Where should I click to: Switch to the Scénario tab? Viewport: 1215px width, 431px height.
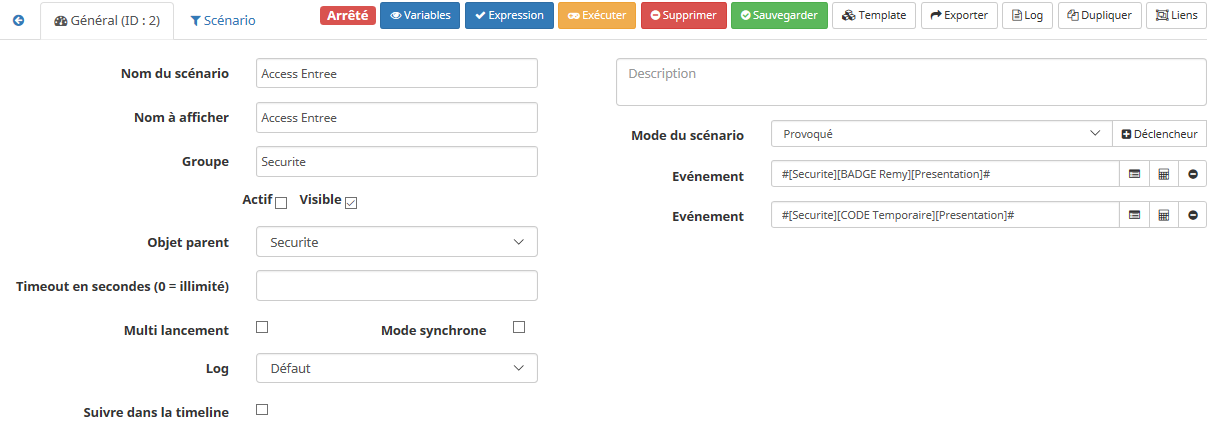(x=222, y=20)
